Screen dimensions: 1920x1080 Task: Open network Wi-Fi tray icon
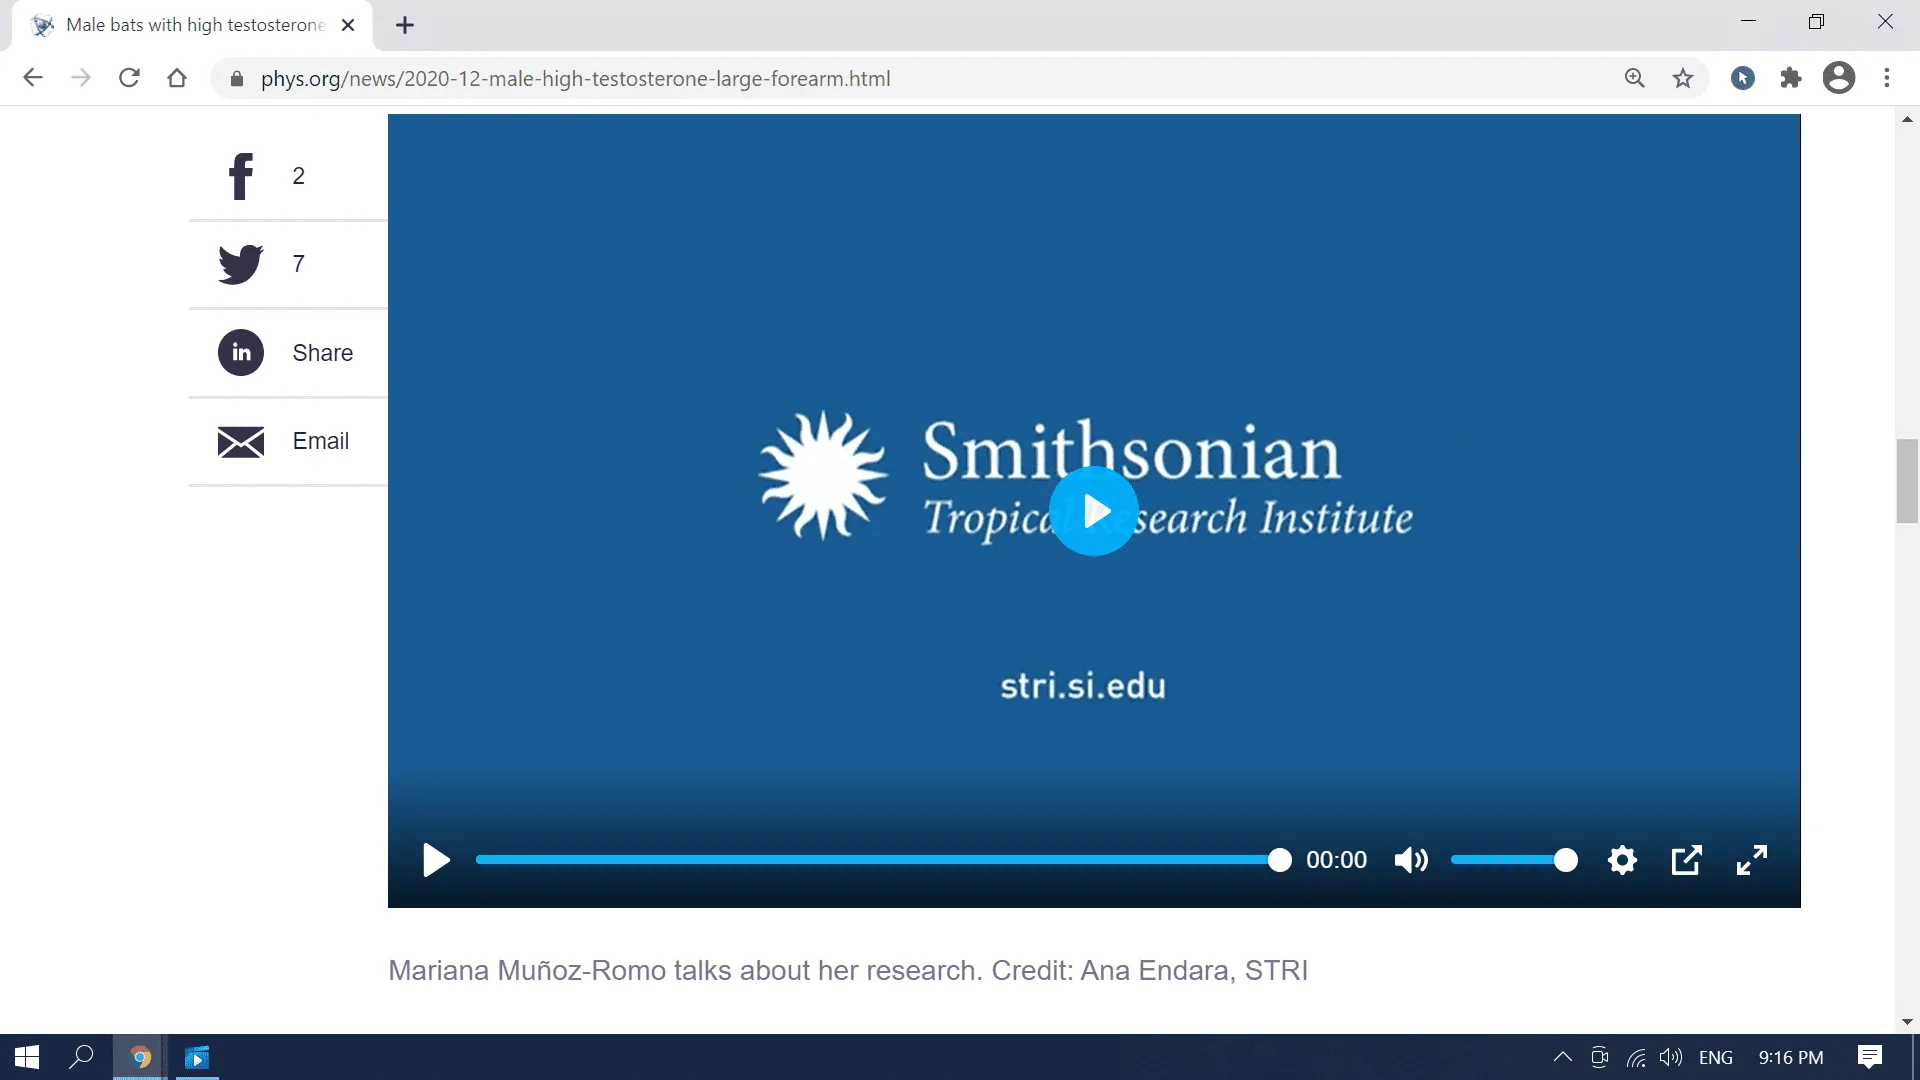click(x=1636, y=1057)
